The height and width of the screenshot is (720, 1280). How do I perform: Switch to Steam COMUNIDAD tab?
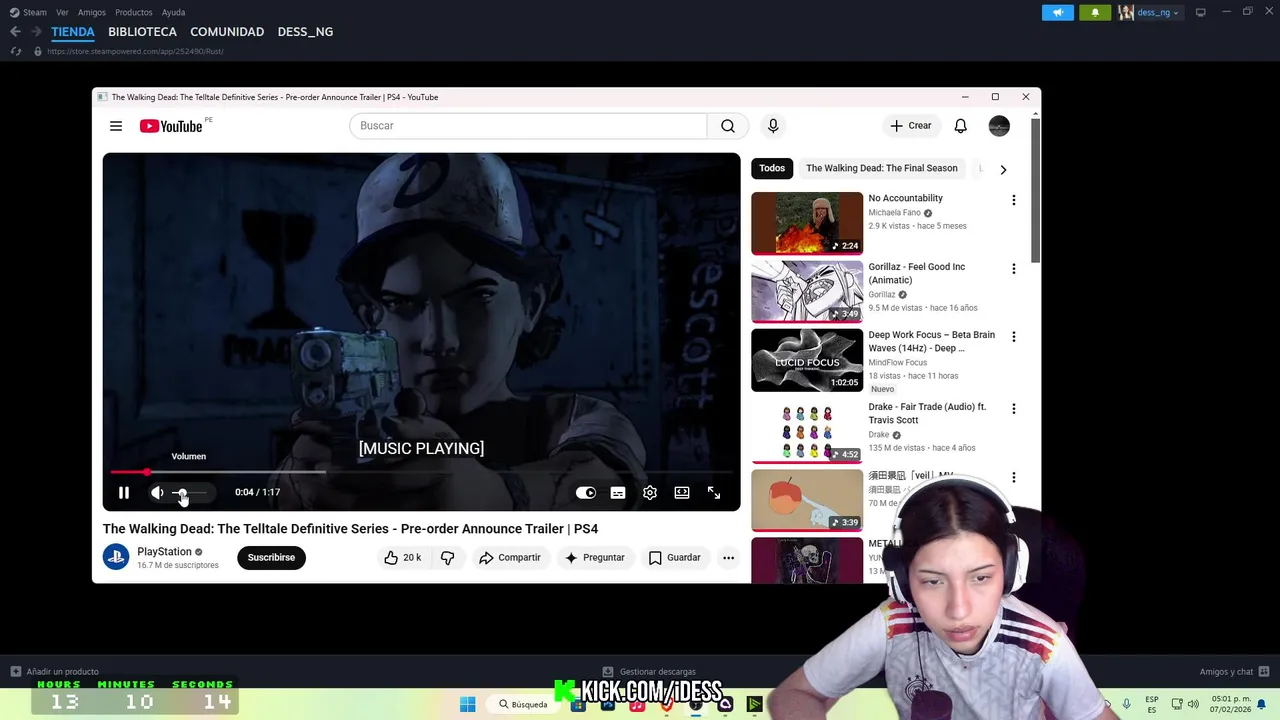[x=227, y=32]
